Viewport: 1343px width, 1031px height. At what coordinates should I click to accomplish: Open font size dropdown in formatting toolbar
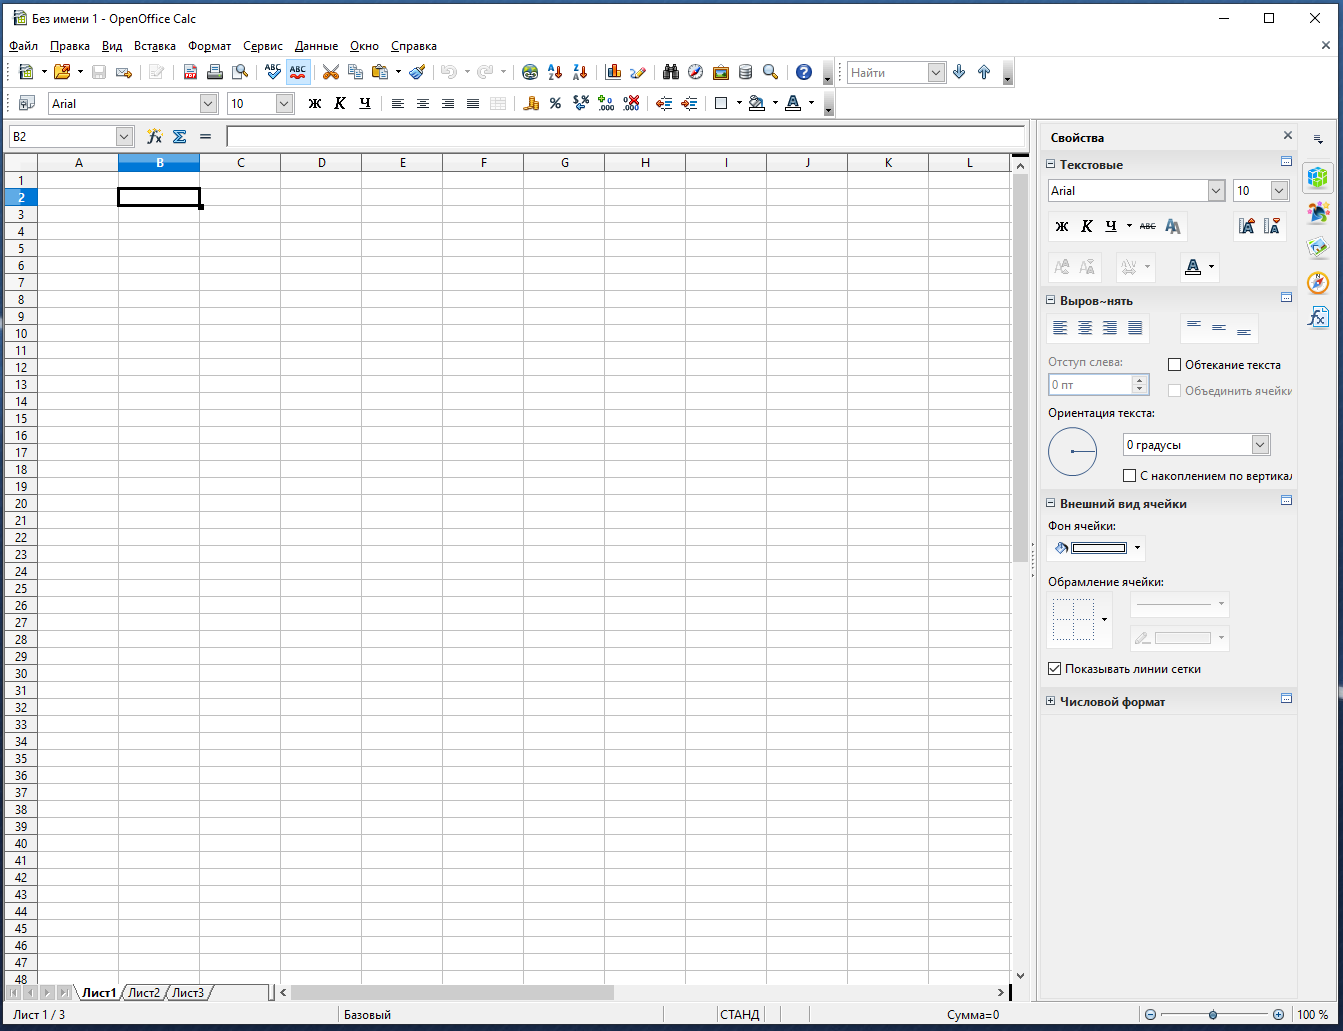284,103
